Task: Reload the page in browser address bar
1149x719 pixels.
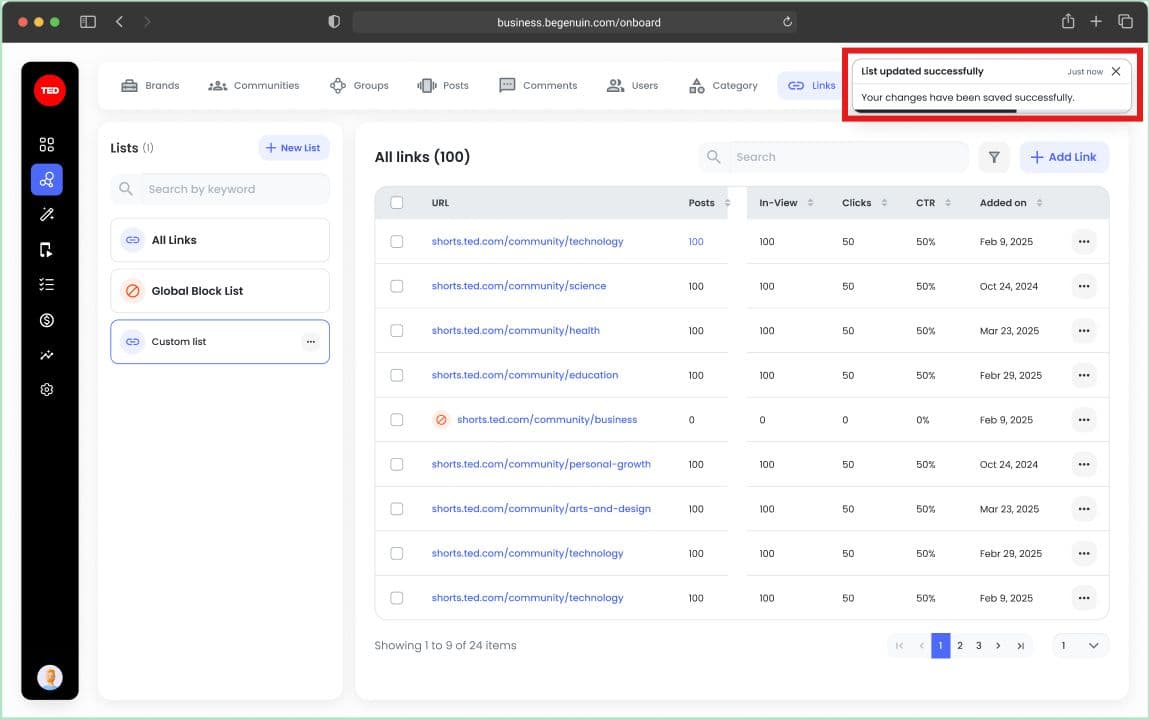Action: coord(787,22)
